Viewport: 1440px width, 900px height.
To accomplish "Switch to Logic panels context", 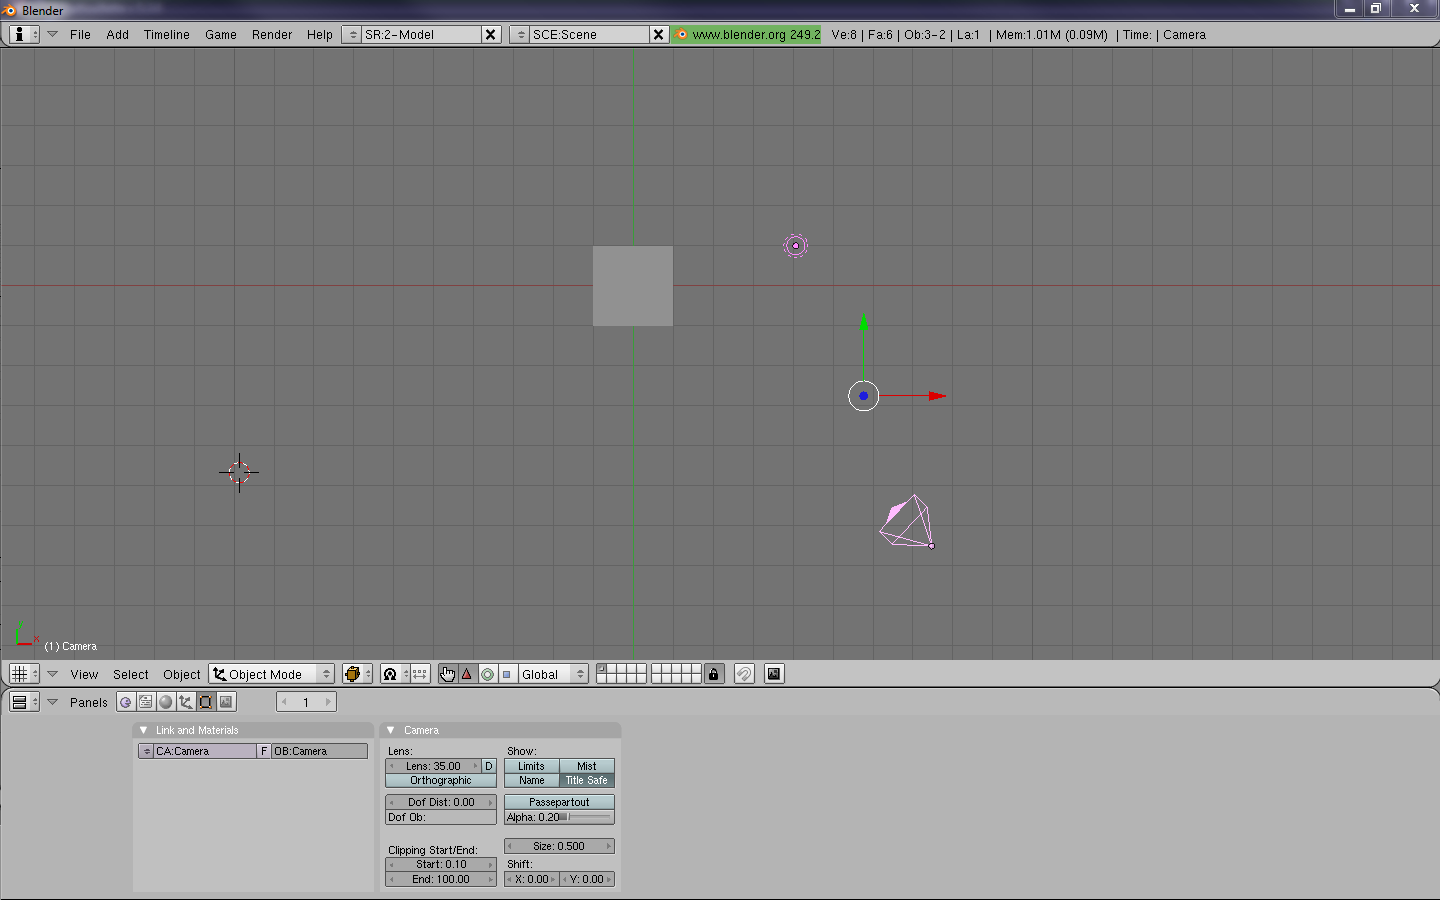I will click(x=125, y=702).
